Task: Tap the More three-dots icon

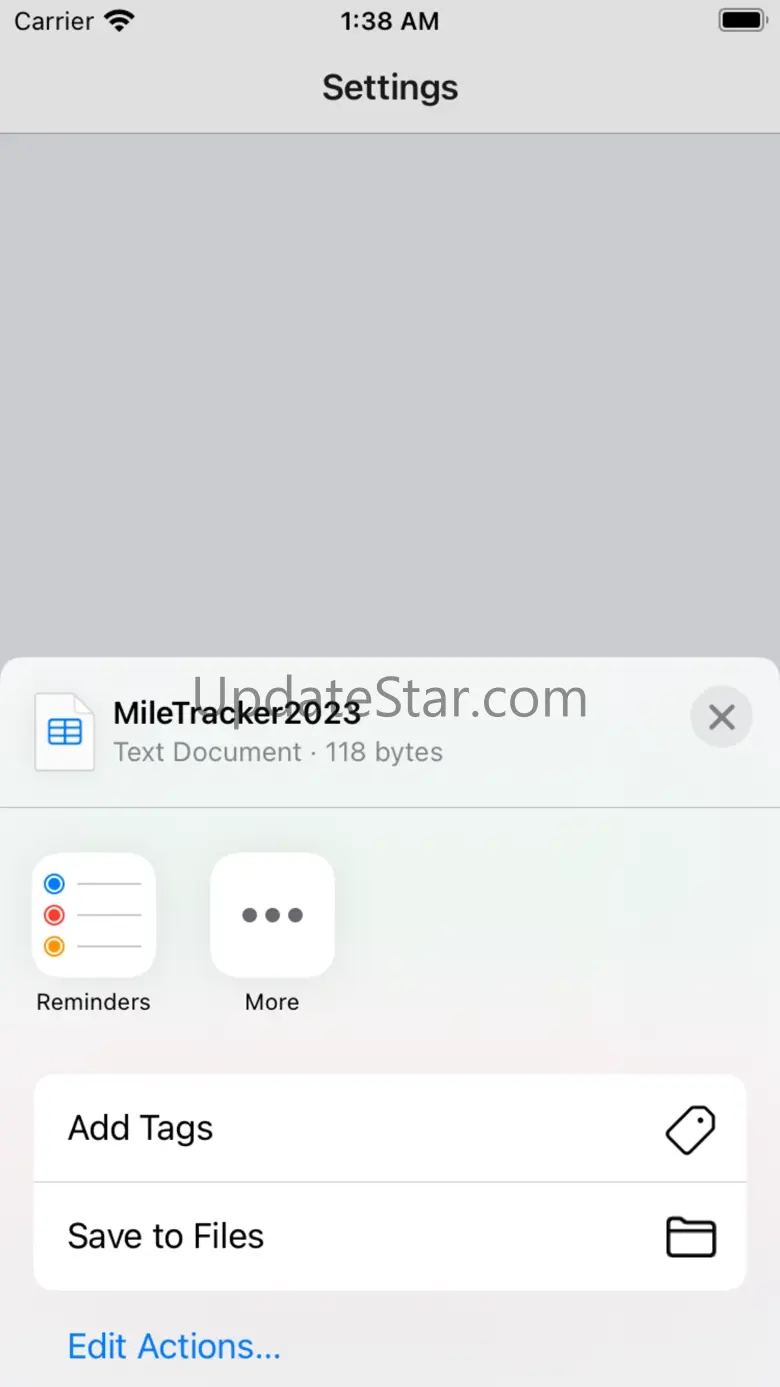Action: click(272, 914)
